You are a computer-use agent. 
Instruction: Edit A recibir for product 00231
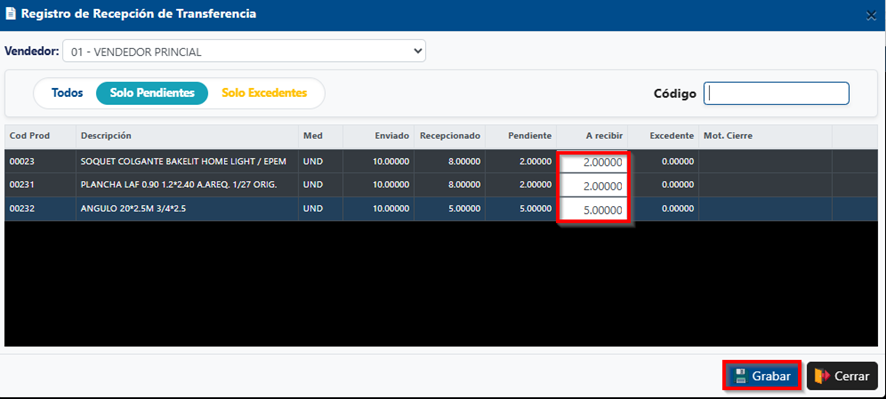[593, 186]
